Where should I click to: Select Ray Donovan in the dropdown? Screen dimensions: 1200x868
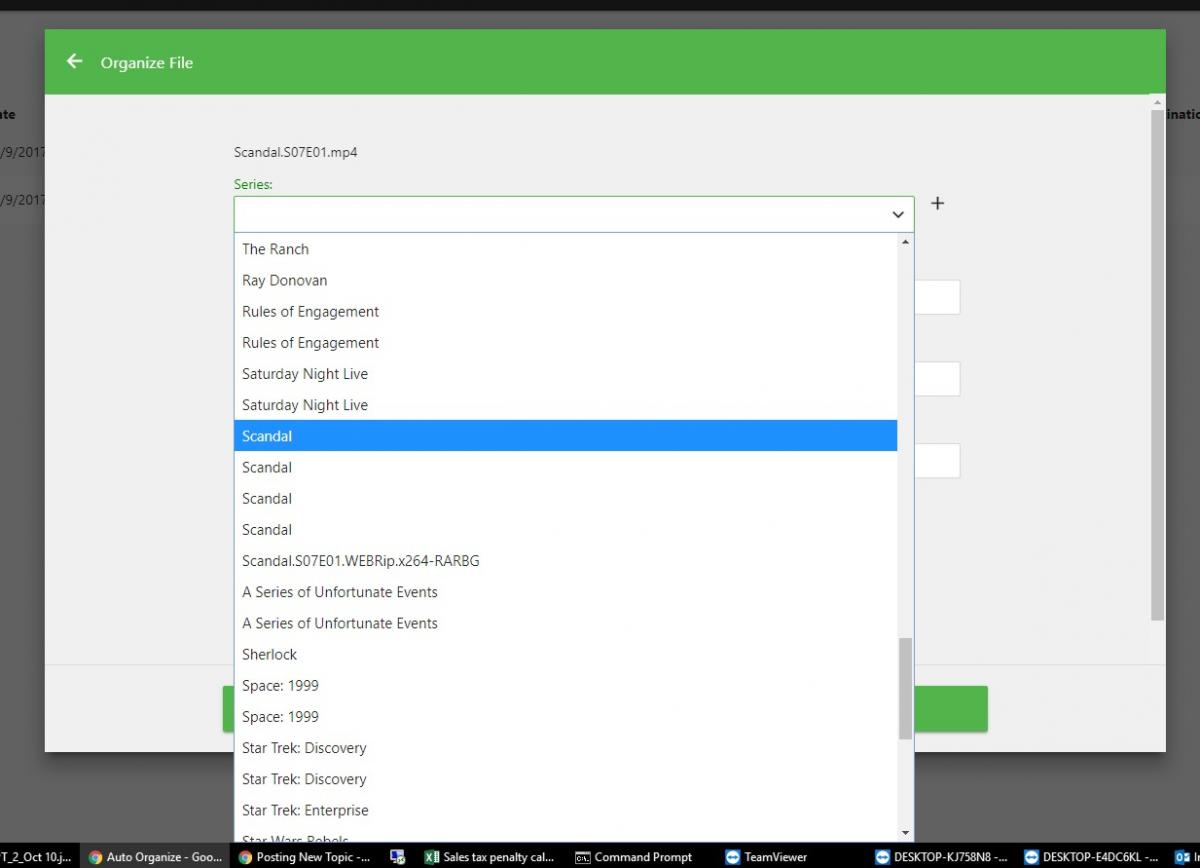coord(285,280)
